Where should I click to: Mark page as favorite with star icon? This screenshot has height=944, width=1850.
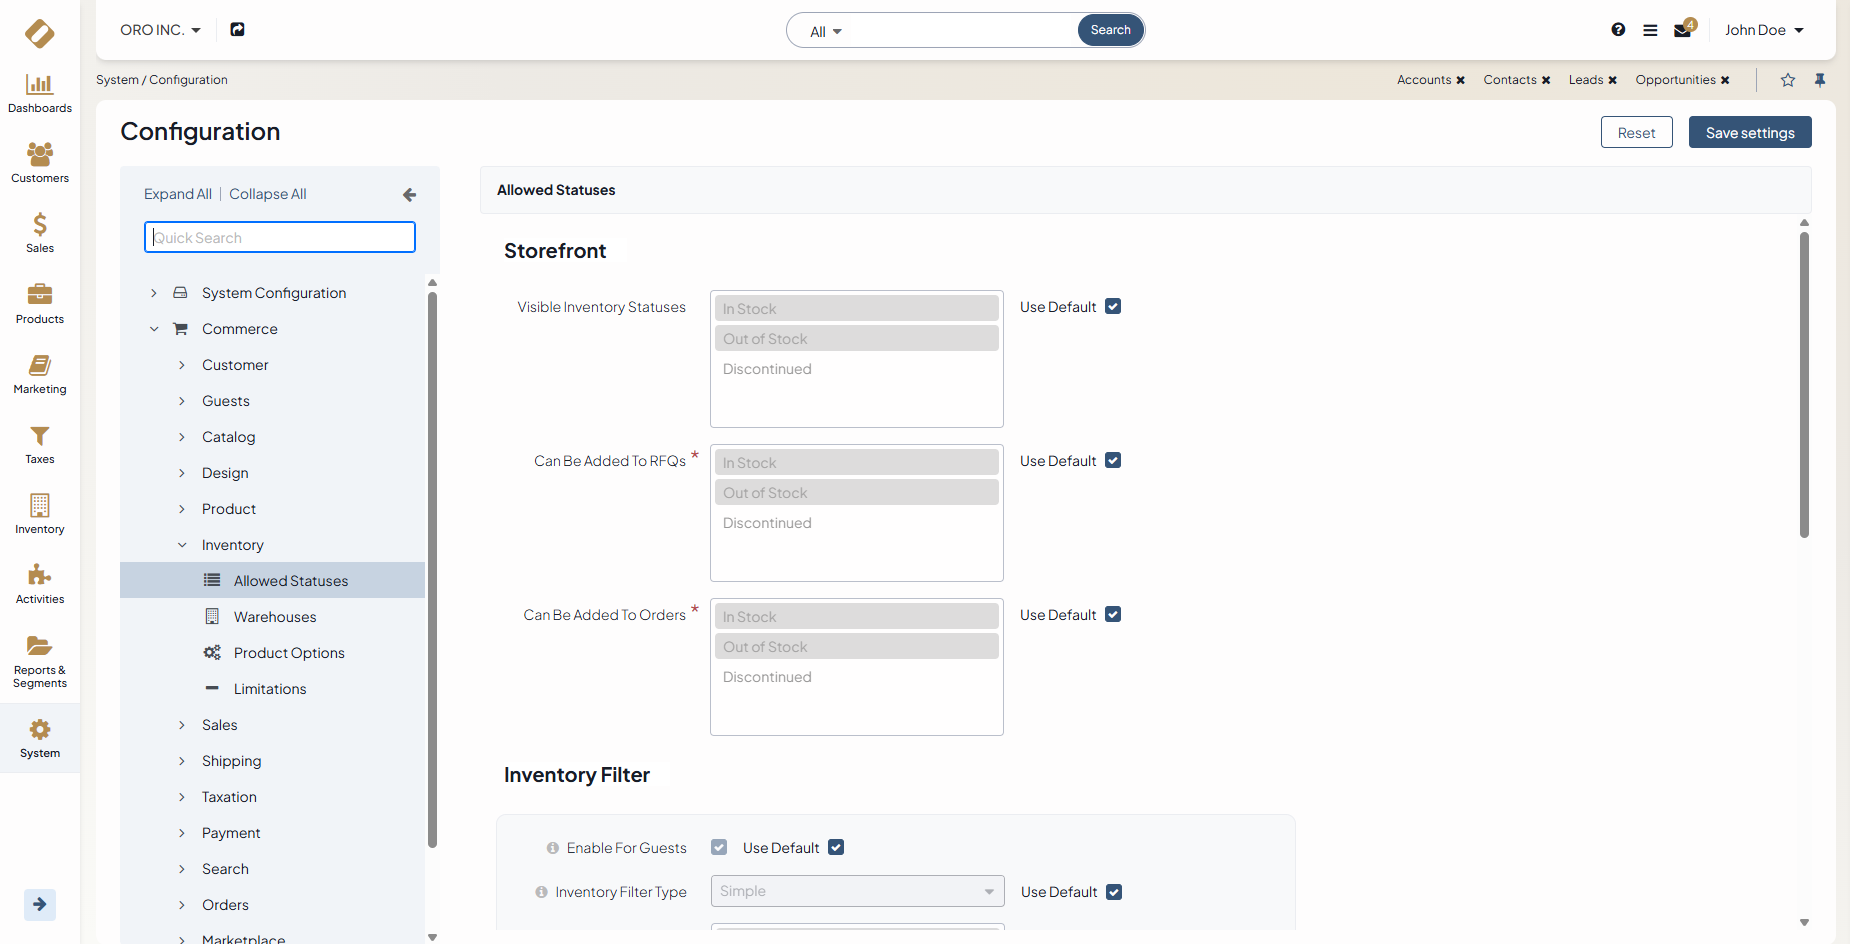pyautogui.click(x=1788, y=80)
